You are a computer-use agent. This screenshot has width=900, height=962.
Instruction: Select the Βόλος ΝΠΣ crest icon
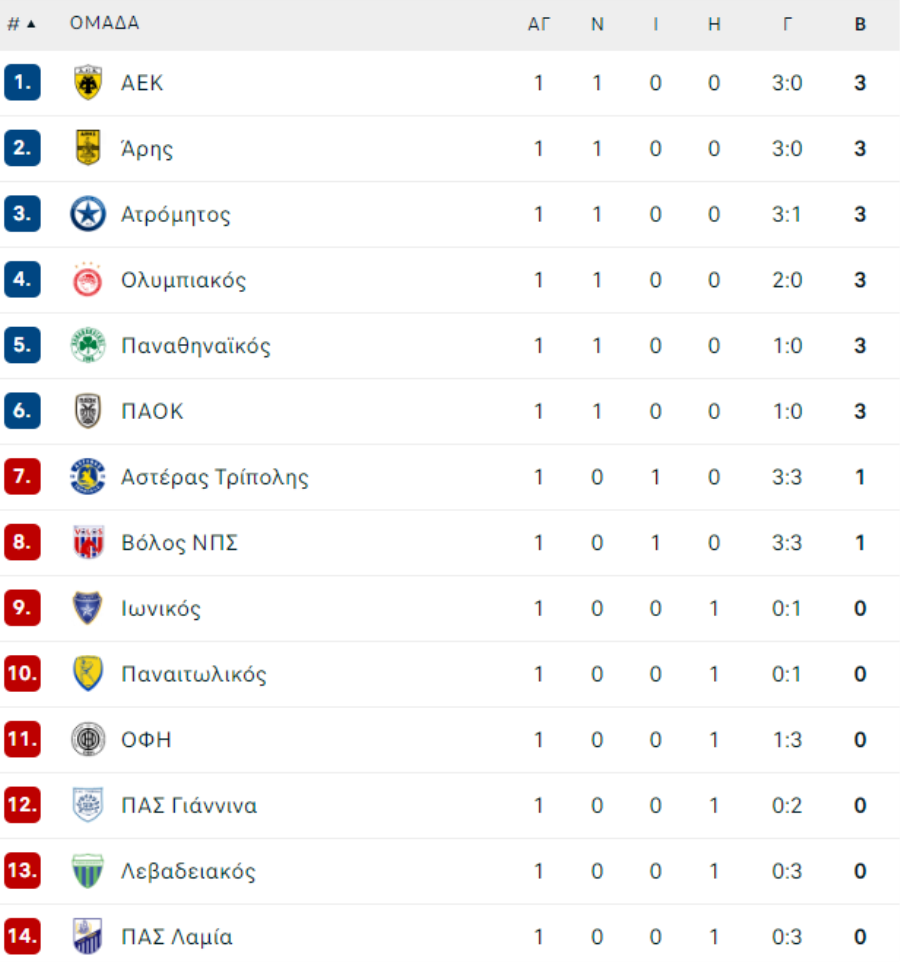pyautogui.click(x=88, y=542)
